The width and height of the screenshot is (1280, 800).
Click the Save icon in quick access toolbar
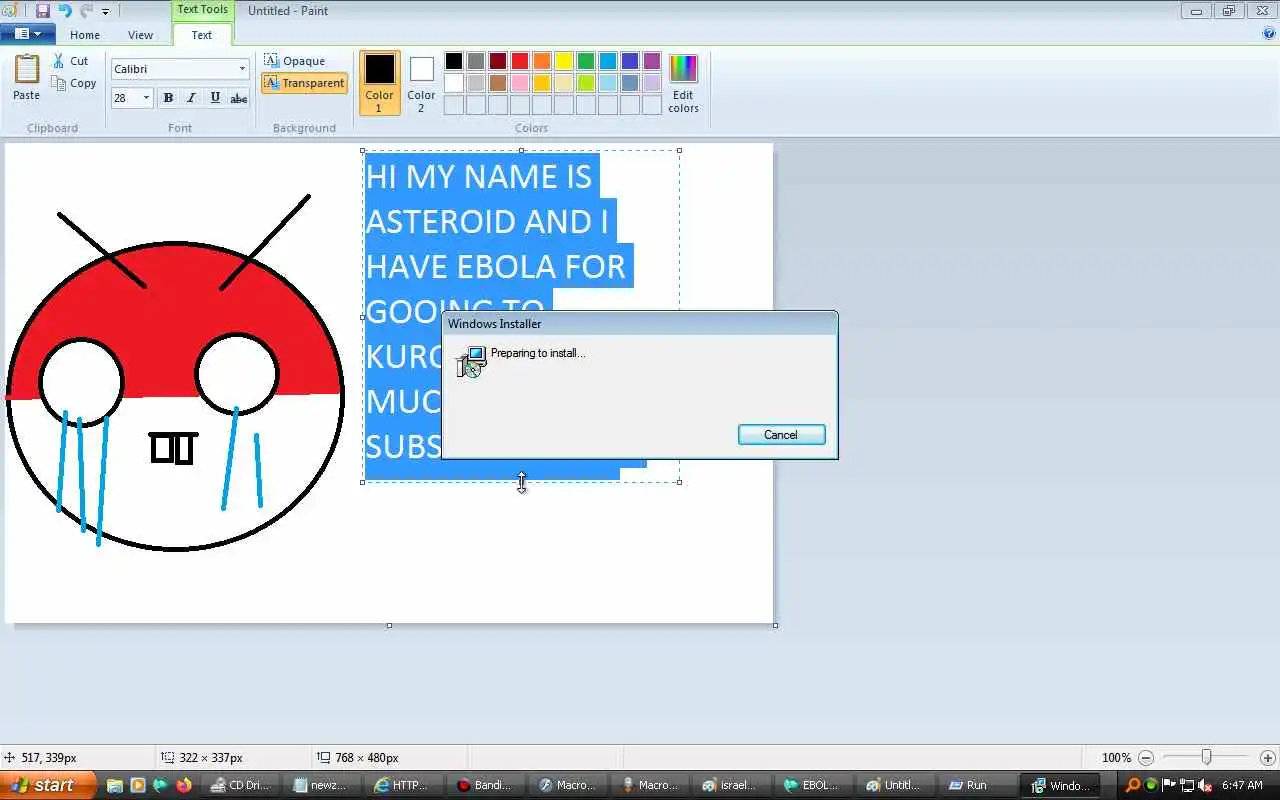tap(43, 11)
